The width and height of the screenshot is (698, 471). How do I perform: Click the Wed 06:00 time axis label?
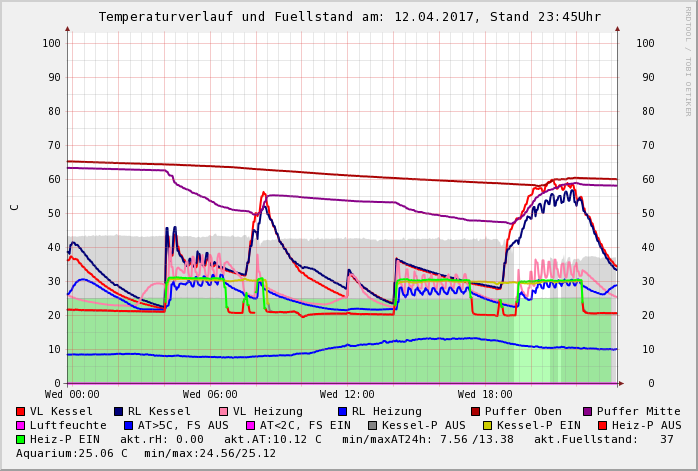point(210,394)
